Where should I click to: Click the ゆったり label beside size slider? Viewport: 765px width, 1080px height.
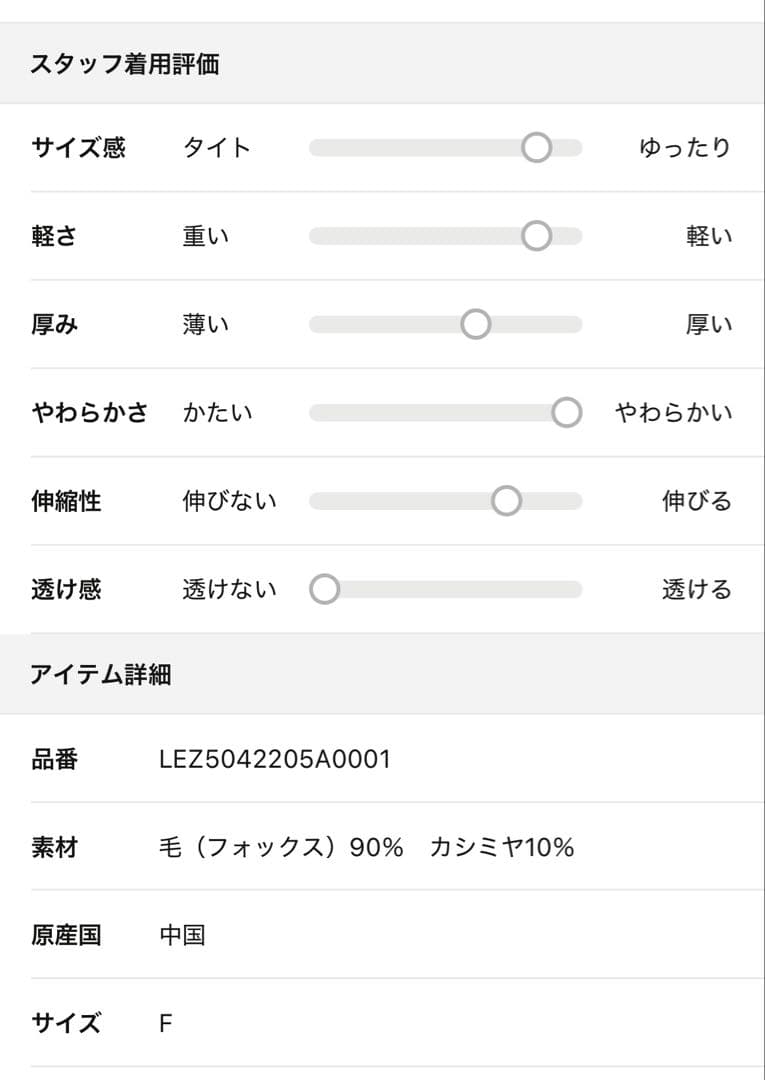click(685, 148)
